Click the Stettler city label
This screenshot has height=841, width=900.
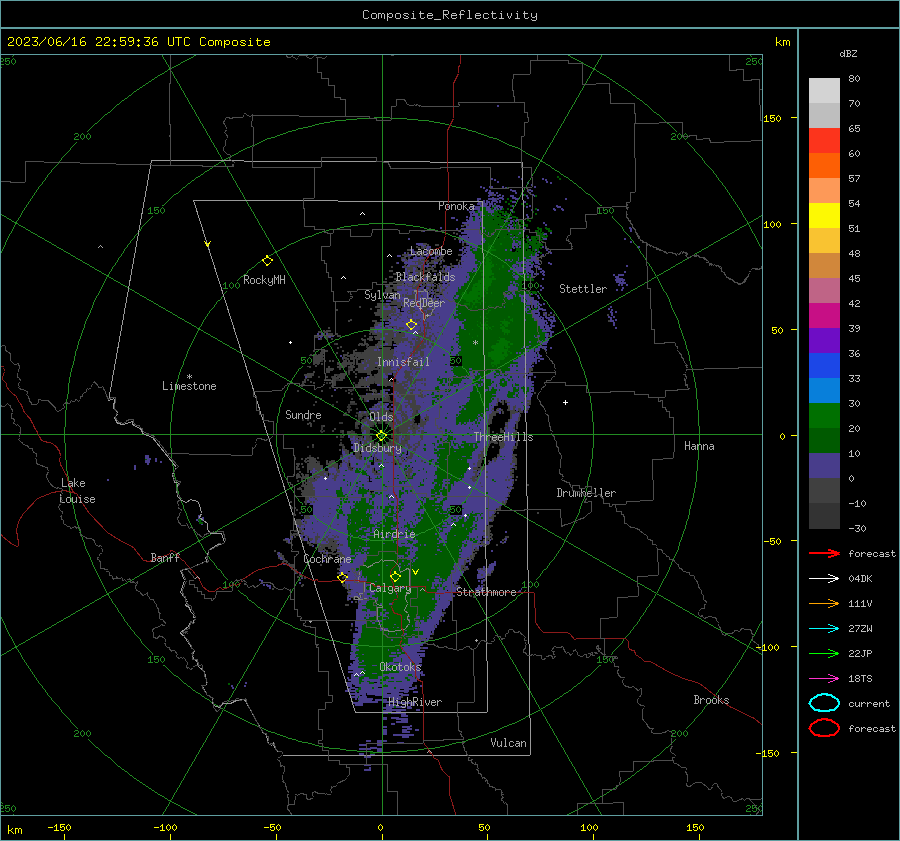[x=583, y=289]
